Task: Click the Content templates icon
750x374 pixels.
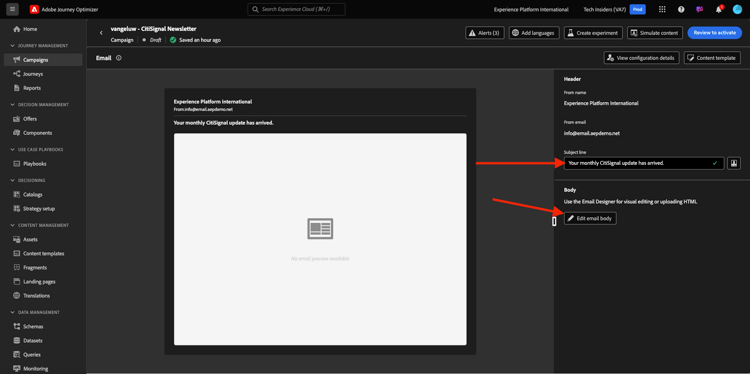Action: point(17,253)
